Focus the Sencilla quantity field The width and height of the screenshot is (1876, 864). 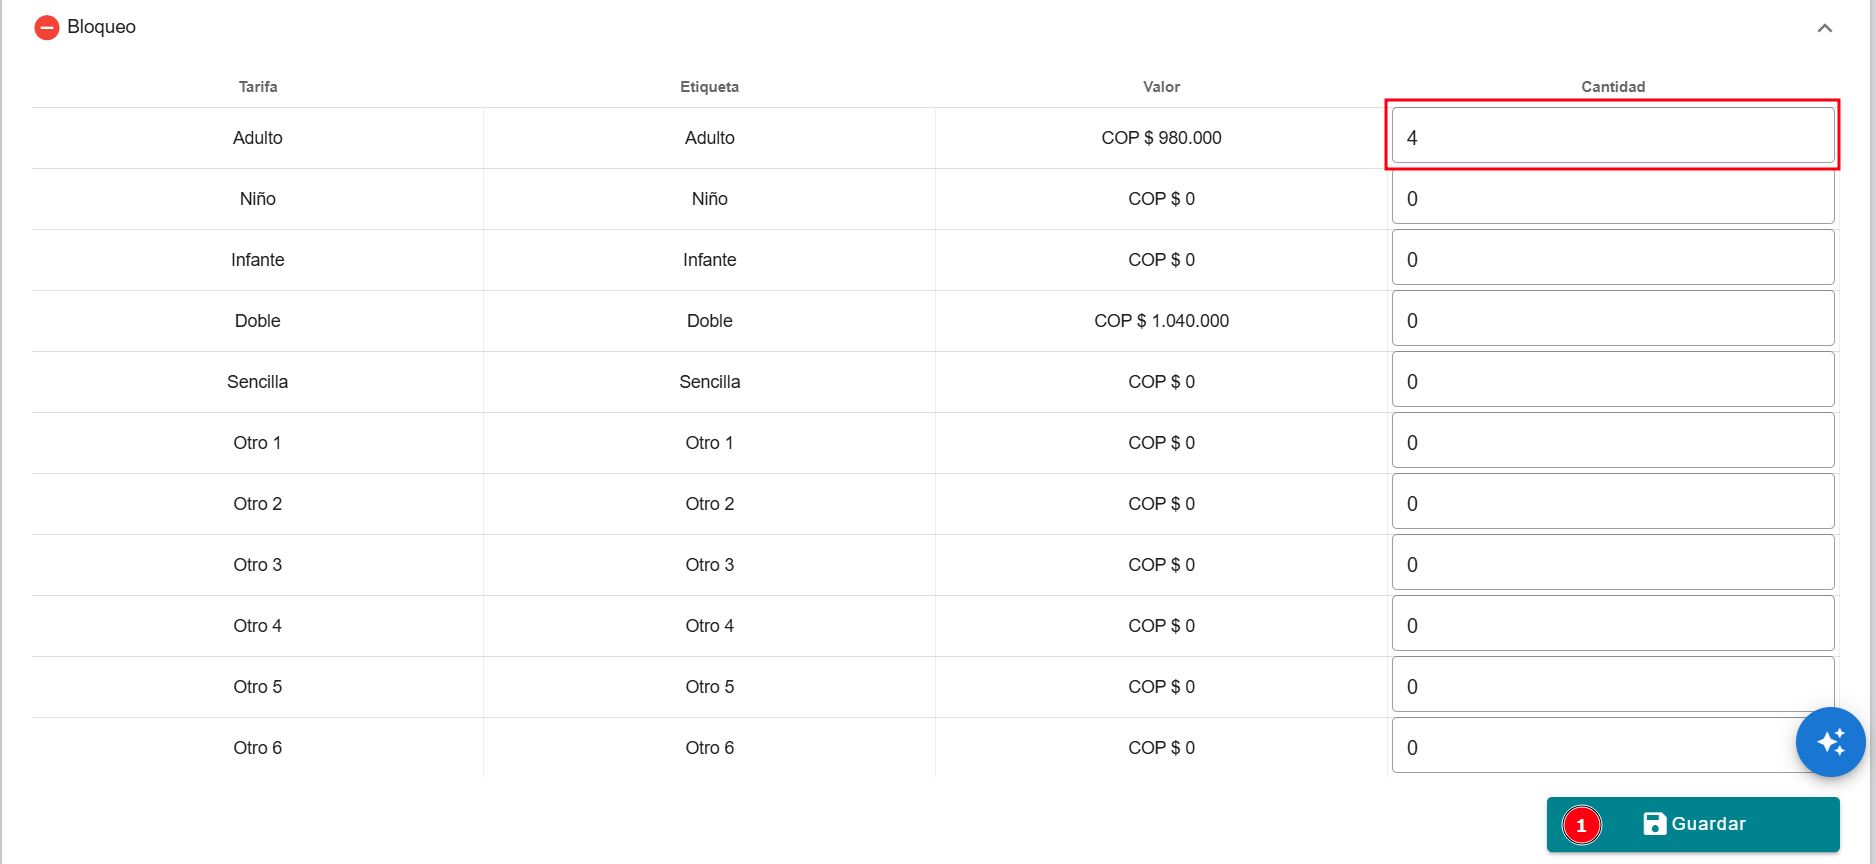pyautogui.click(x=1612, y=381)
